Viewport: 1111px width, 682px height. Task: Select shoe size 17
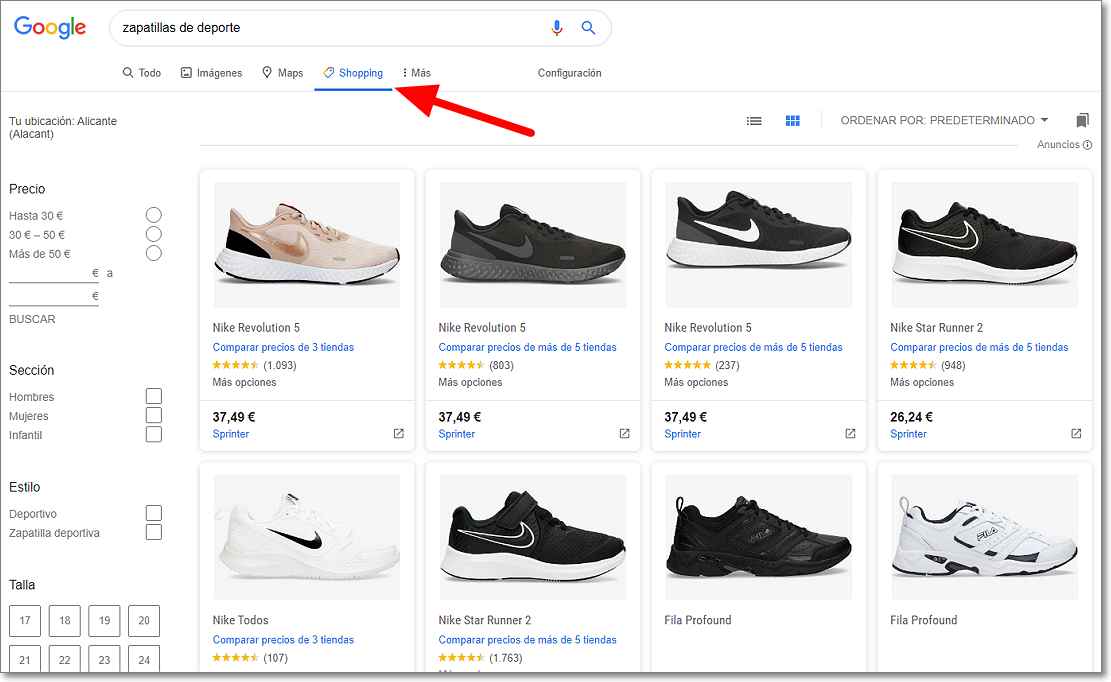pos(25,621)
